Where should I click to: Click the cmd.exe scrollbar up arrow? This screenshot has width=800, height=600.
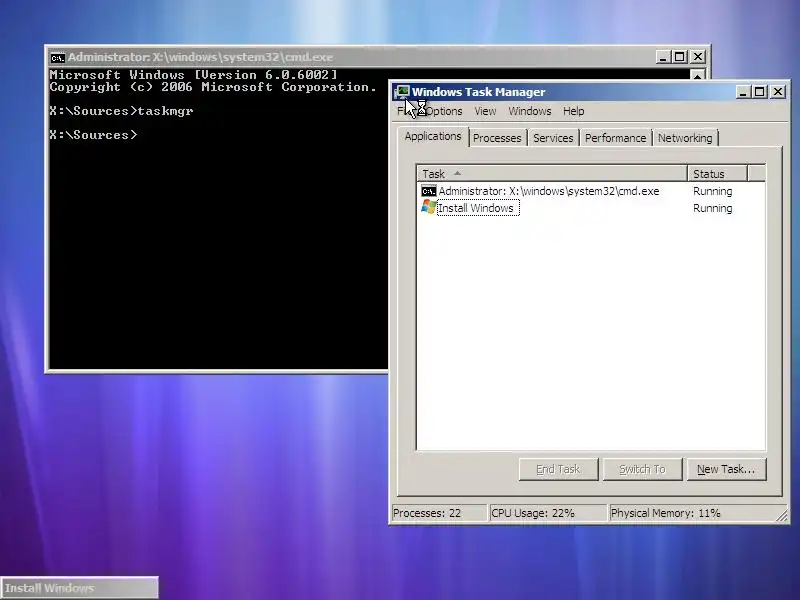click(697, 75)
